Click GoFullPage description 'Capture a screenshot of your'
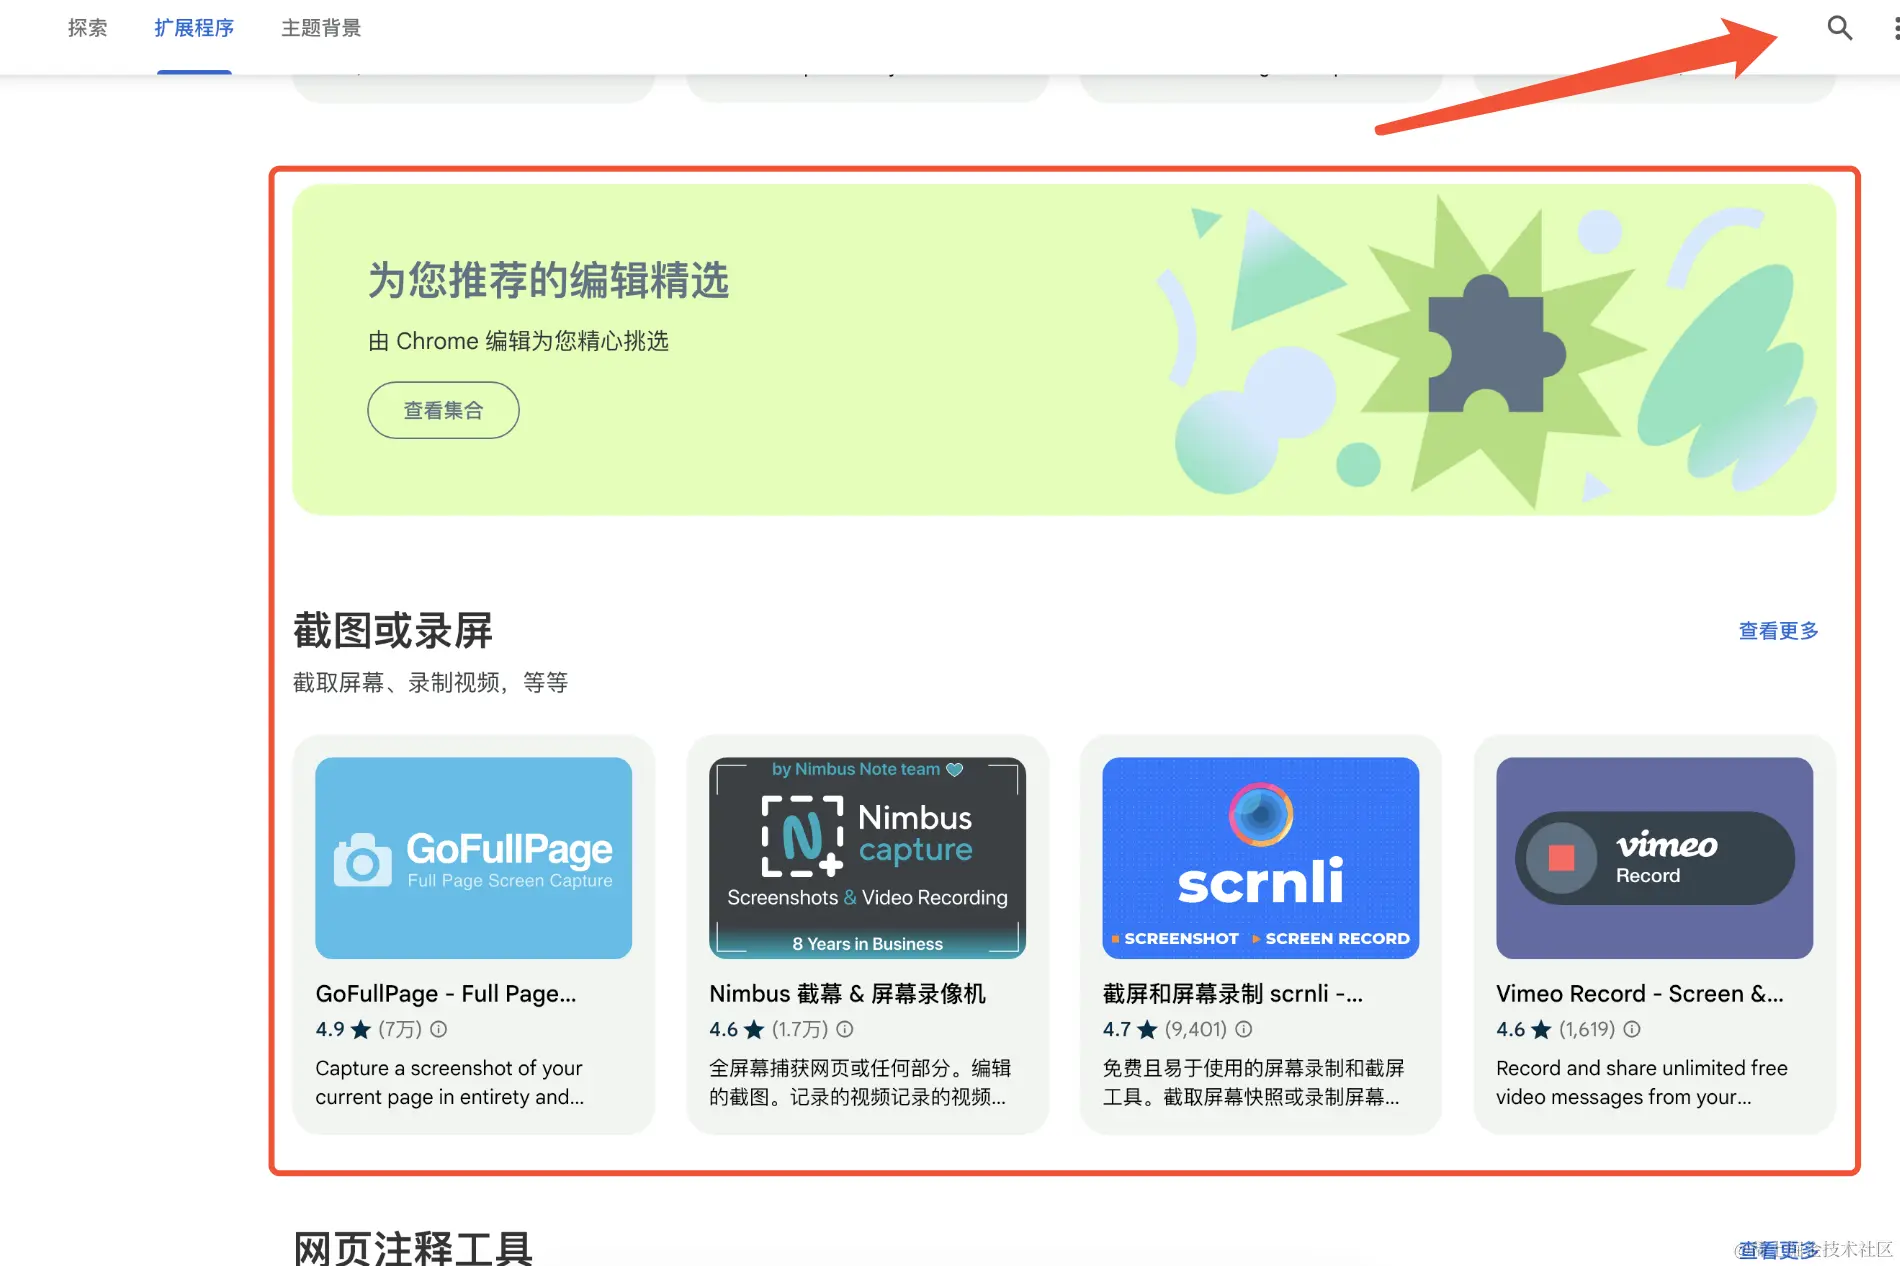1900x1266 pixels. (449, 1068)
